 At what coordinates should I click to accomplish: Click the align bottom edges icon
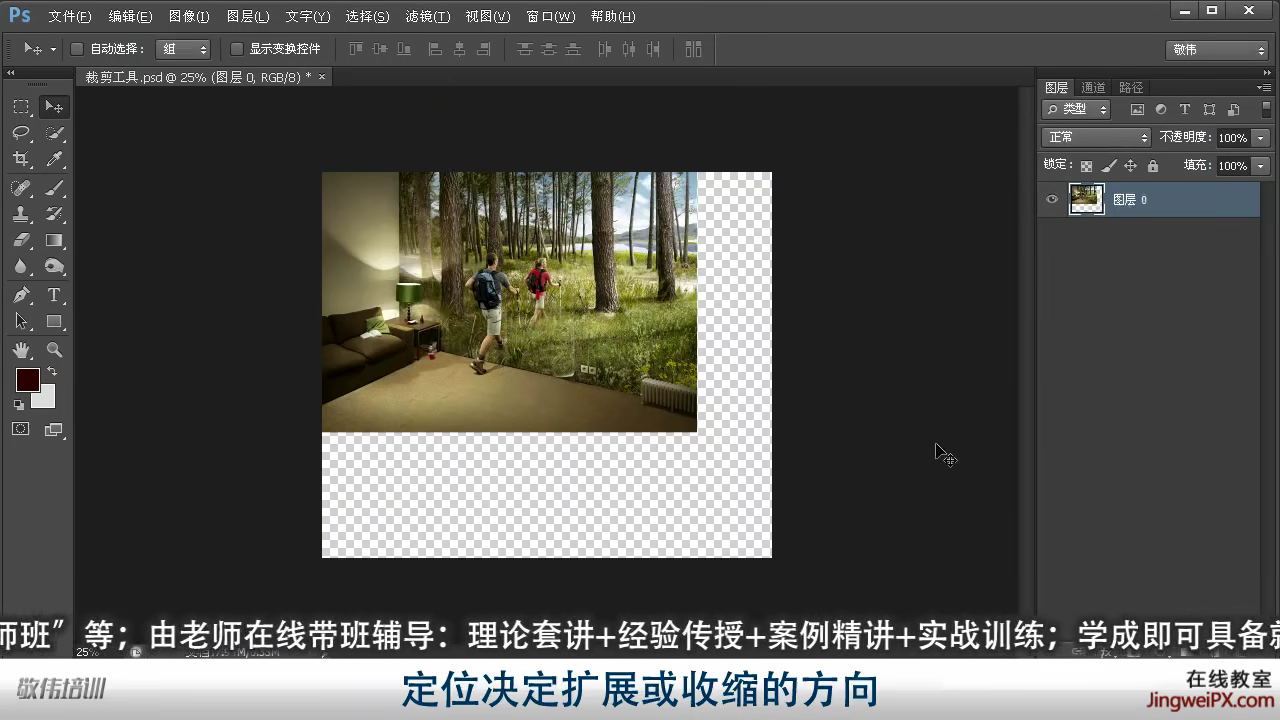[x=404, y=49]
